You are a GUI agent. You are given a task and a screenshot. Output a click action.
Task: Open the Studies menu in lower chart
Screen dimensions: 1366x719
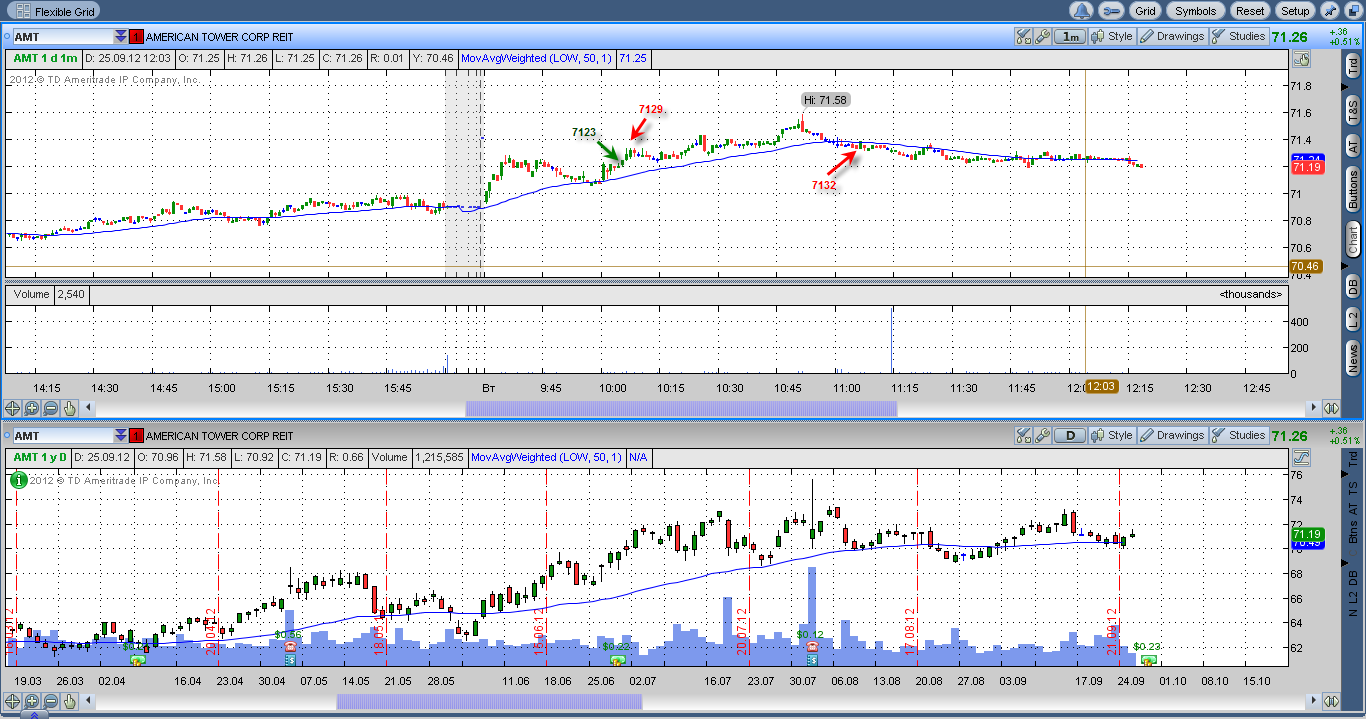pos(1238,436)
